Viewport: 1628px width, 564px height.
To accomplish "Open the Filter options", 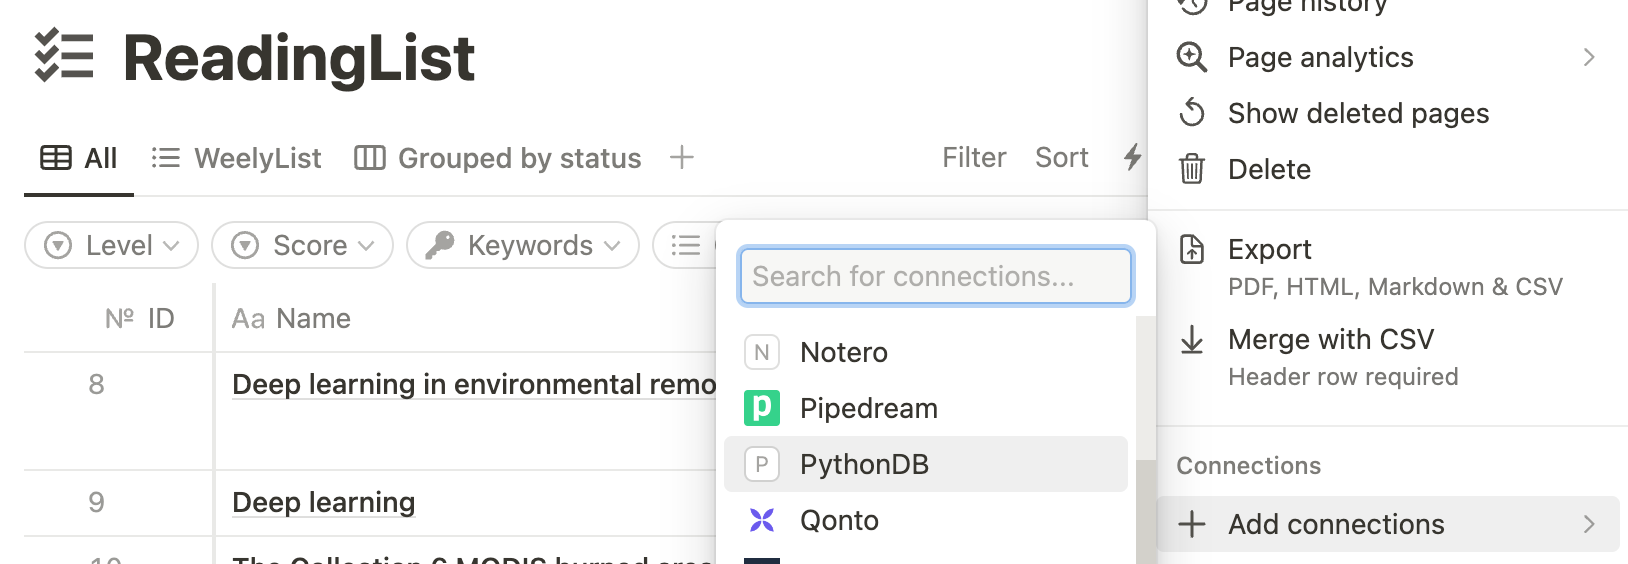I will click(974, 157).
